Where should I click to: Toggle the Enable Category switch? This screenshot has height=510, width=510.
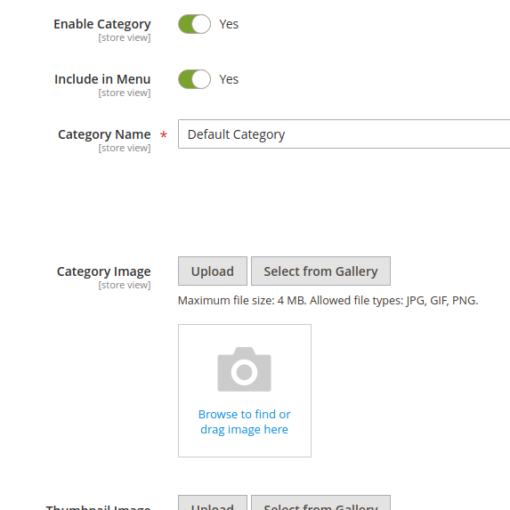[194, 24]
